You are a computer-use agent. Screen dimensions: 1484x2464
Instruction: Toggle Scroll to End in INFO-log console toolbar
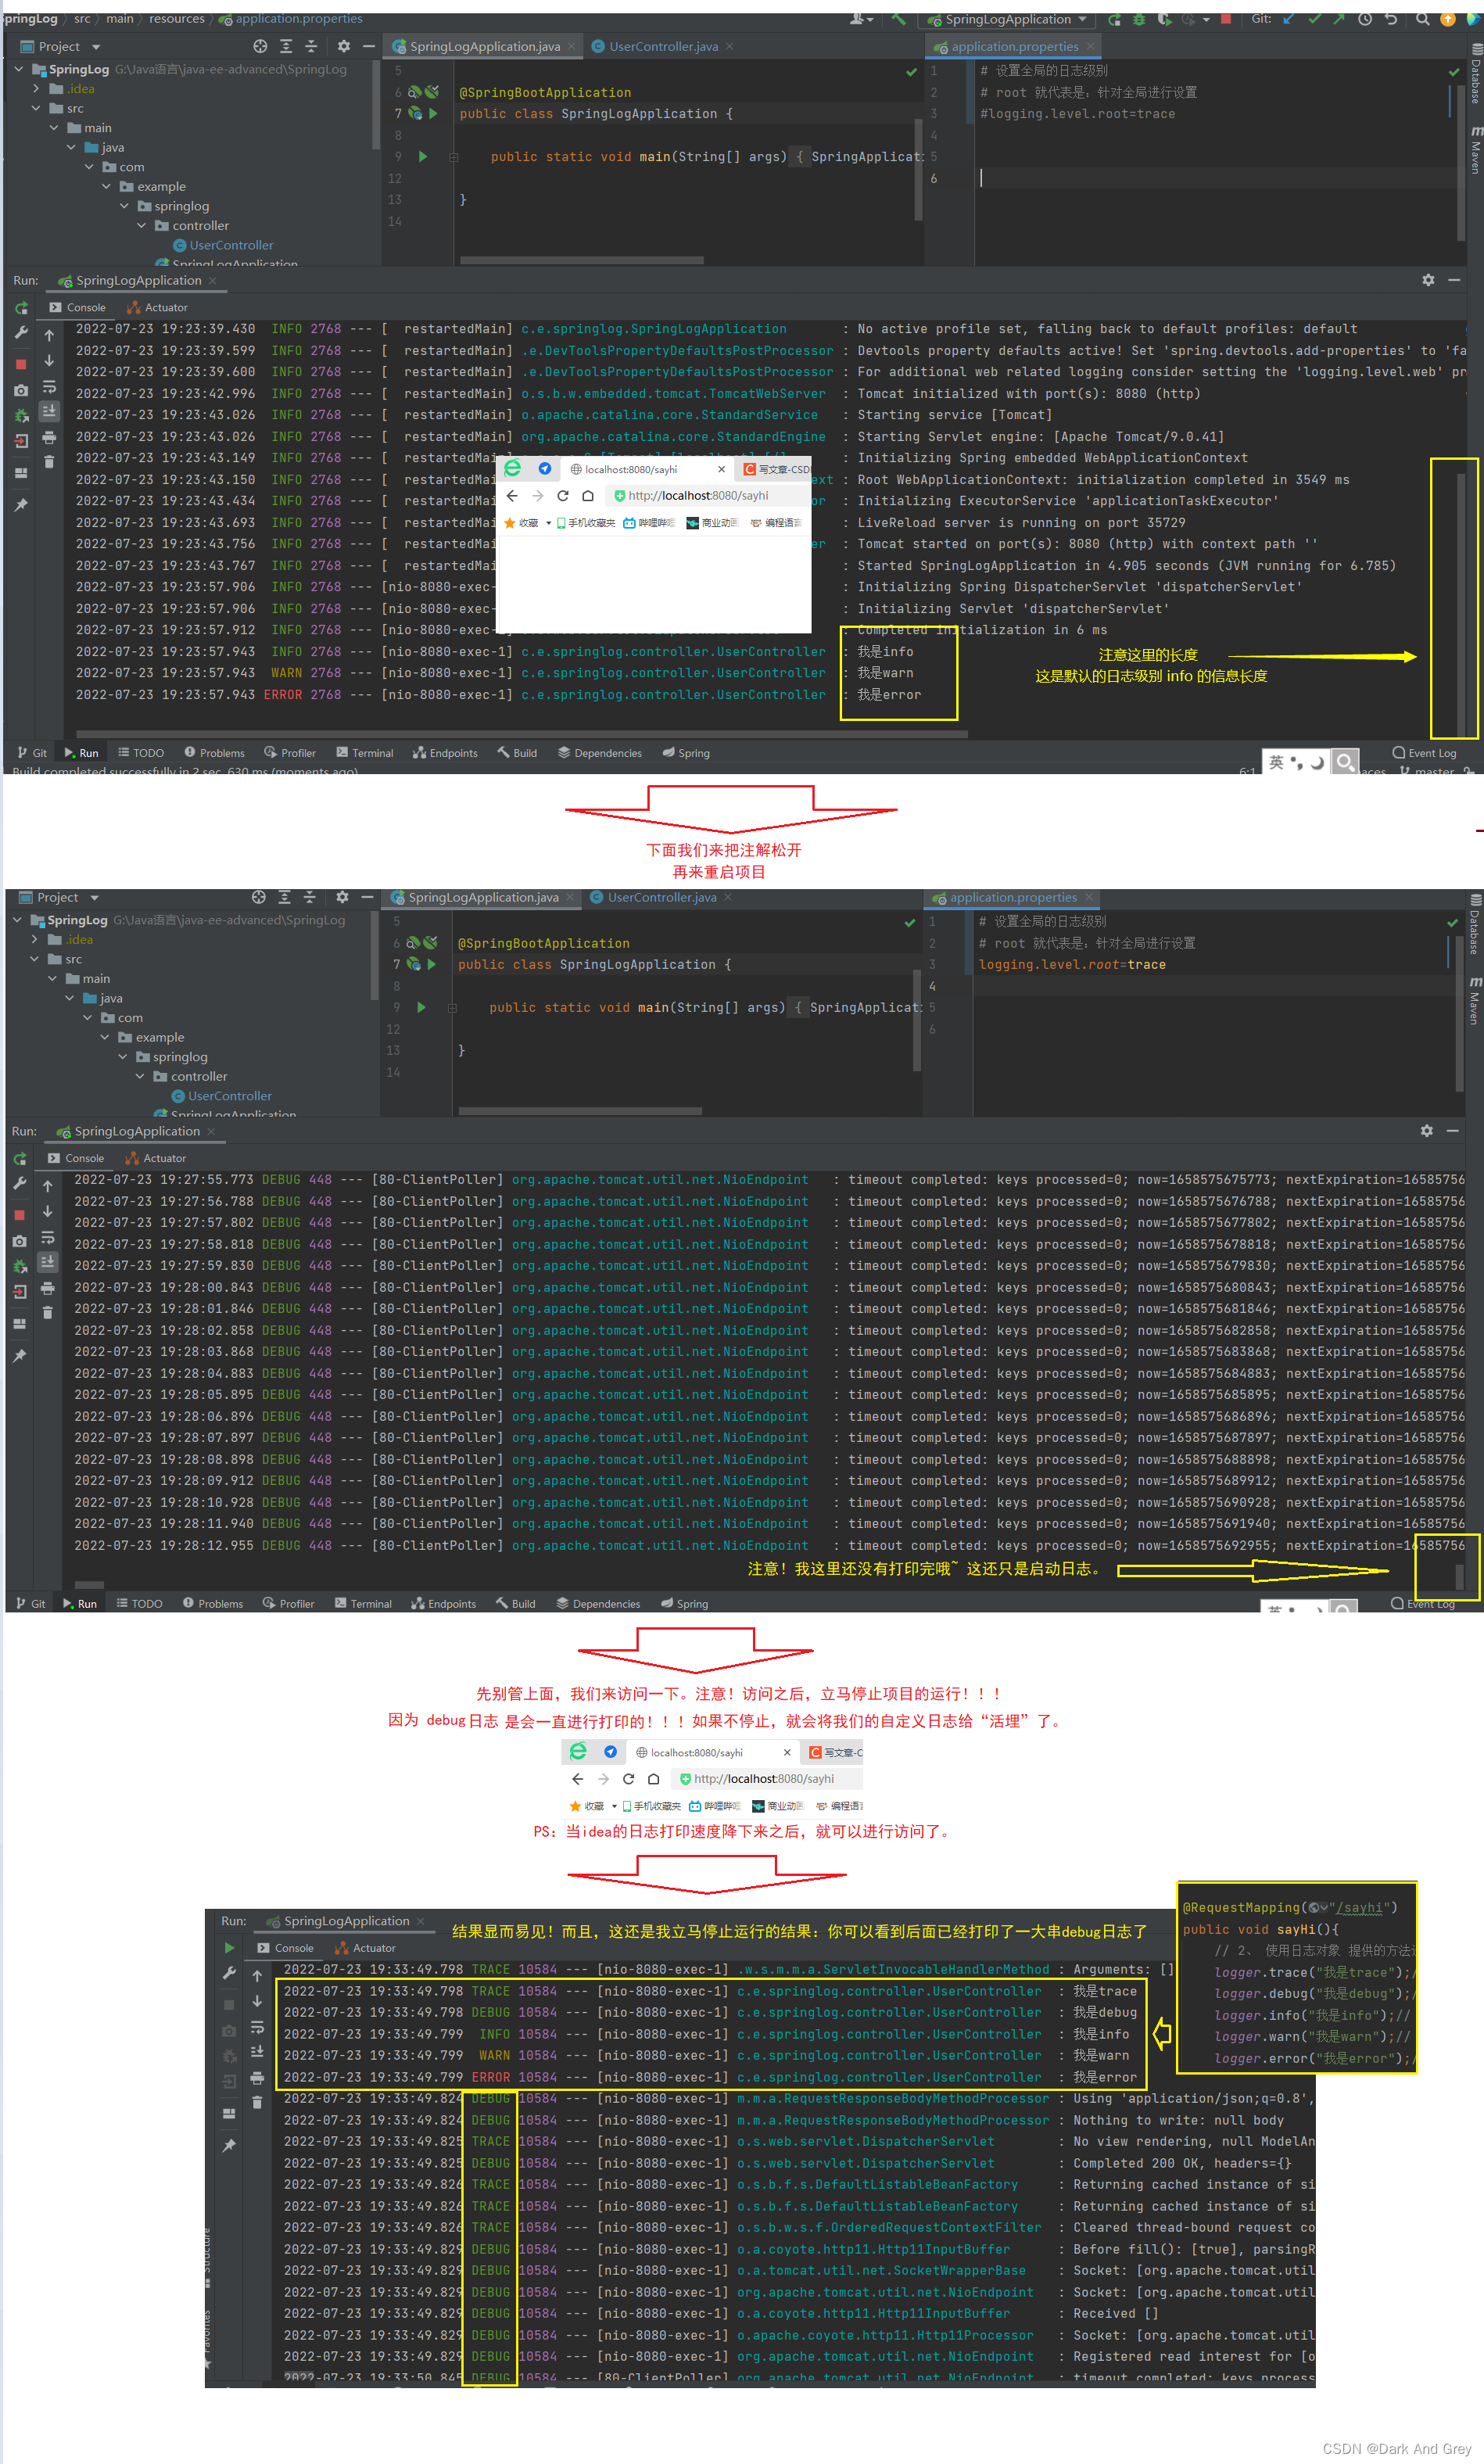(49, 411)
